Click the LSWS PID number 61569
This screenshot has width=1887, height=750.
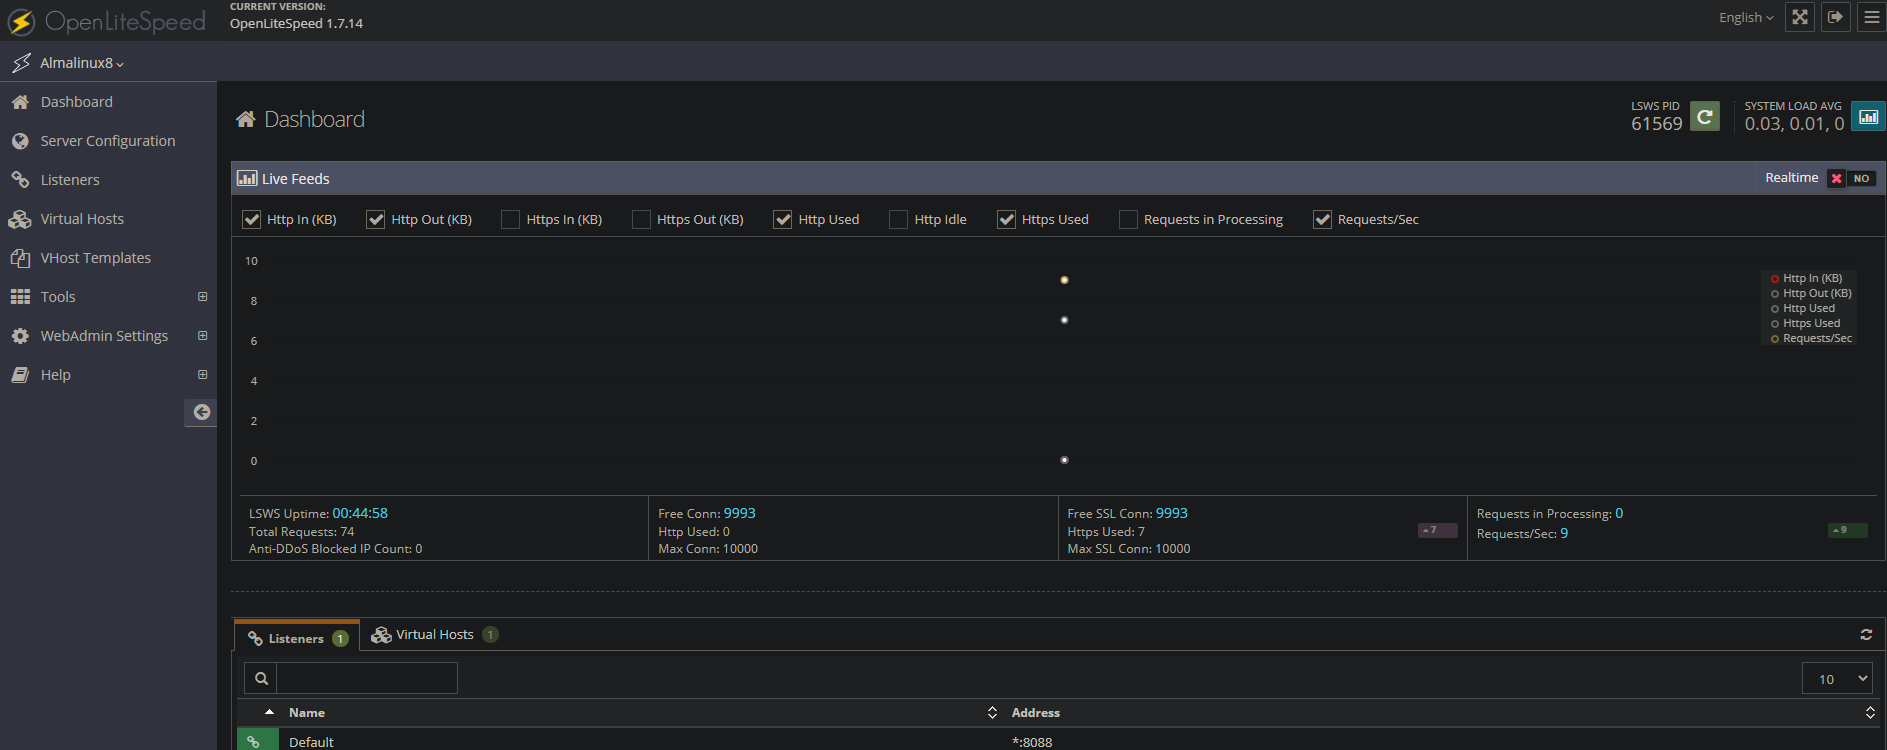pos(1657,124)
